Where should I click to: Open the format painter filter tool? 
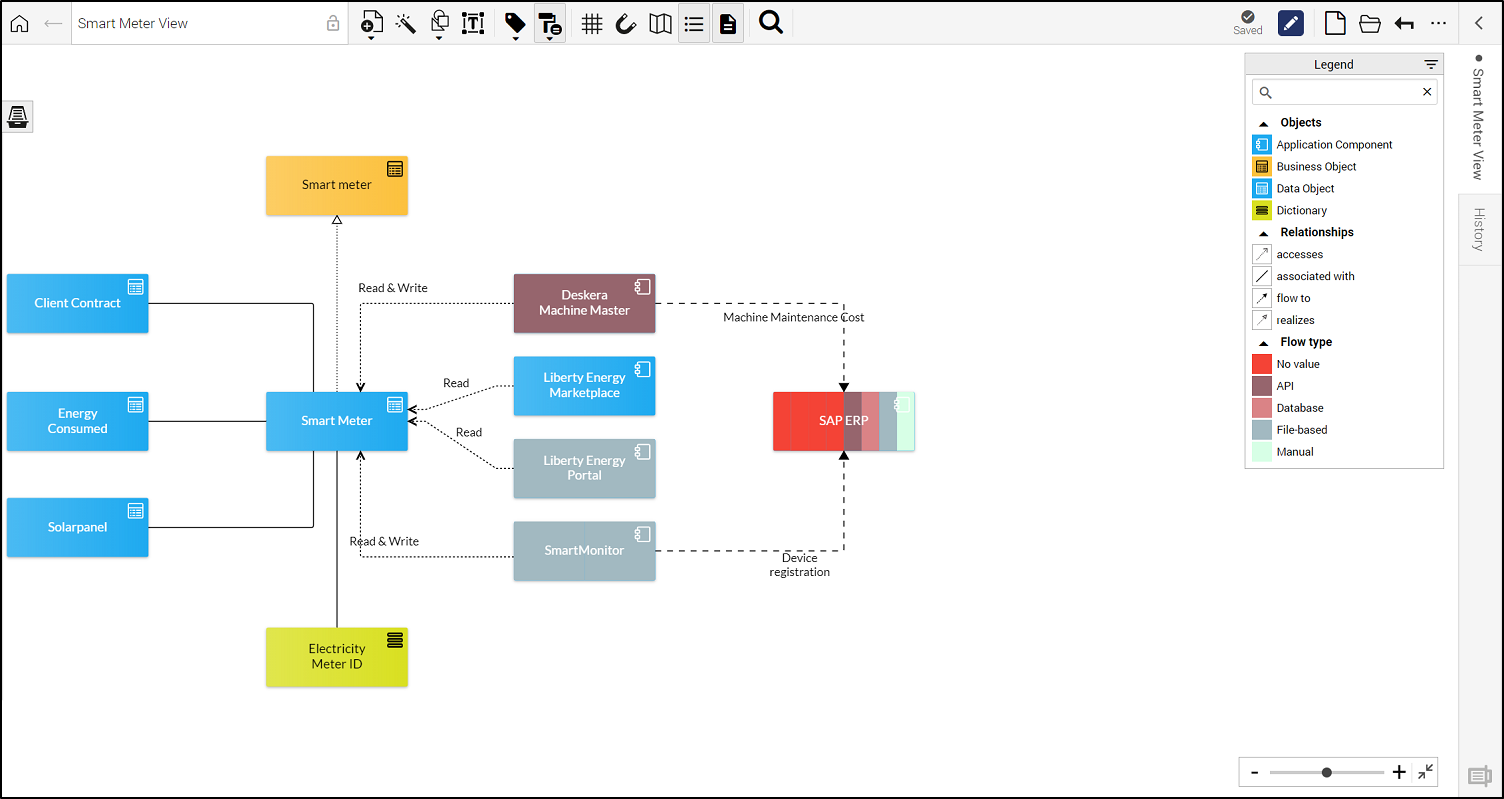click(x=550, y=24)
